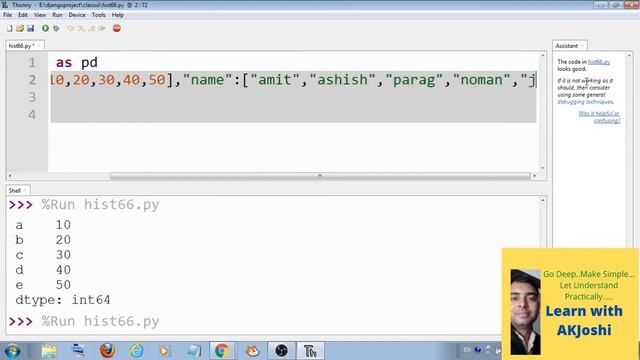Image resolution: width=640 pixels, height=360 pixels.
Task: Open Windows Media Player from the taskbar
Action: pyautogui.click(x=164, y=351)
